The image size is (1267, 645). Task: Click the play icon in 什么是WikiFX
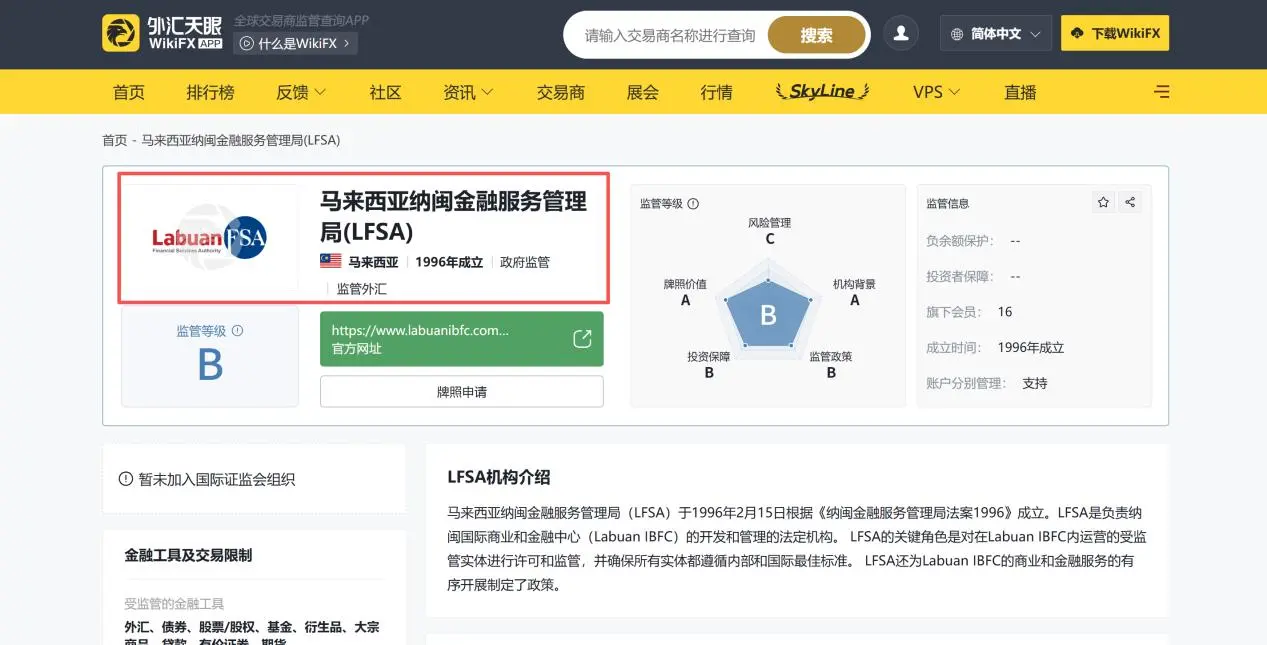coord(246,43)
